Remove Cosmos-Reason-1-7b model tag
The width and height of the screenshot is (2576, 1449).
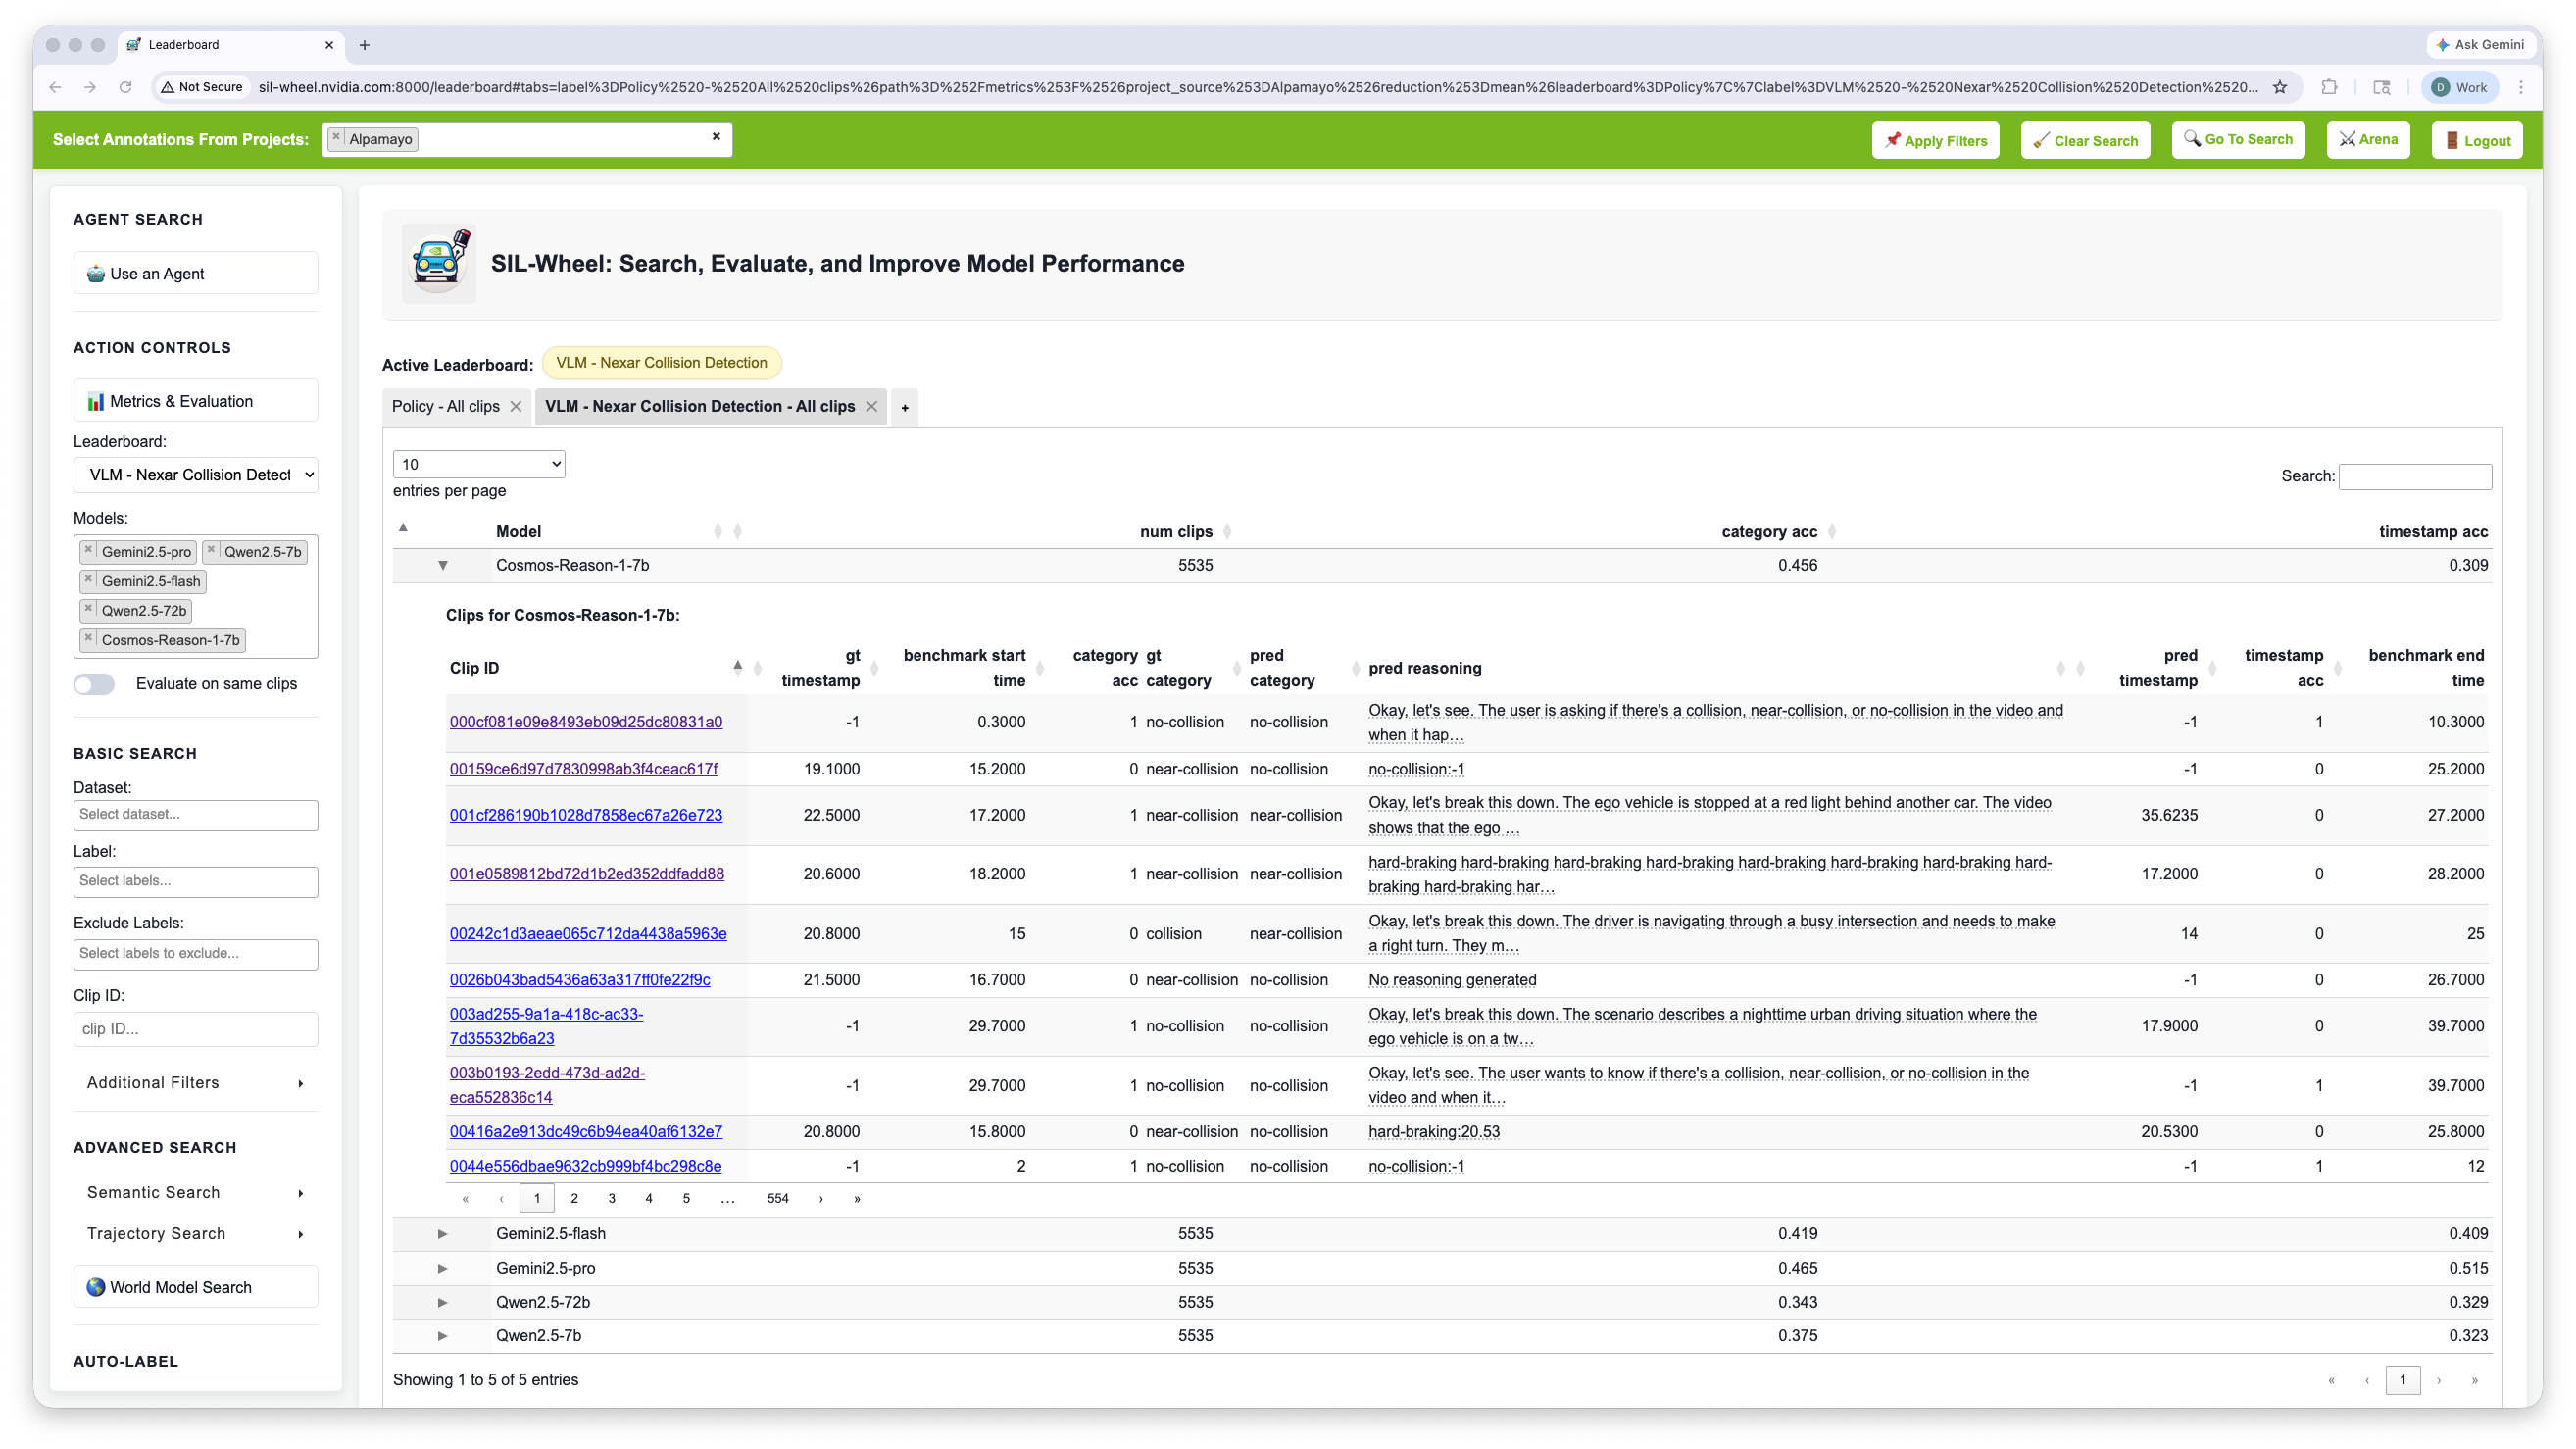89,638
